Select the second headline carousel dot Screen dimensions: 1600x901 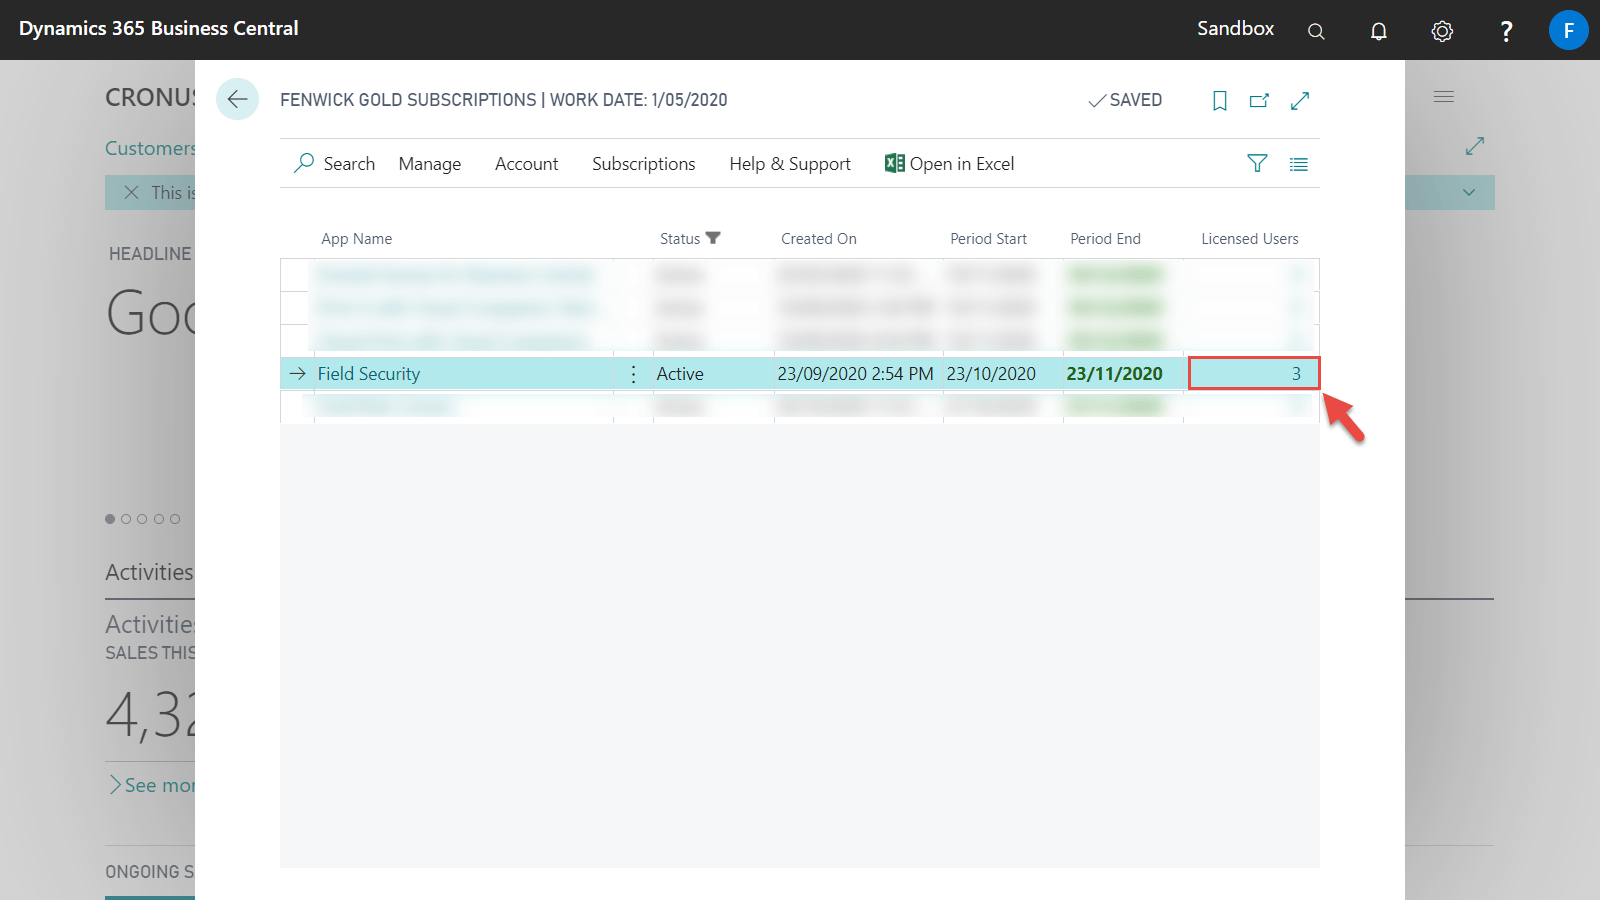point(126,519)
